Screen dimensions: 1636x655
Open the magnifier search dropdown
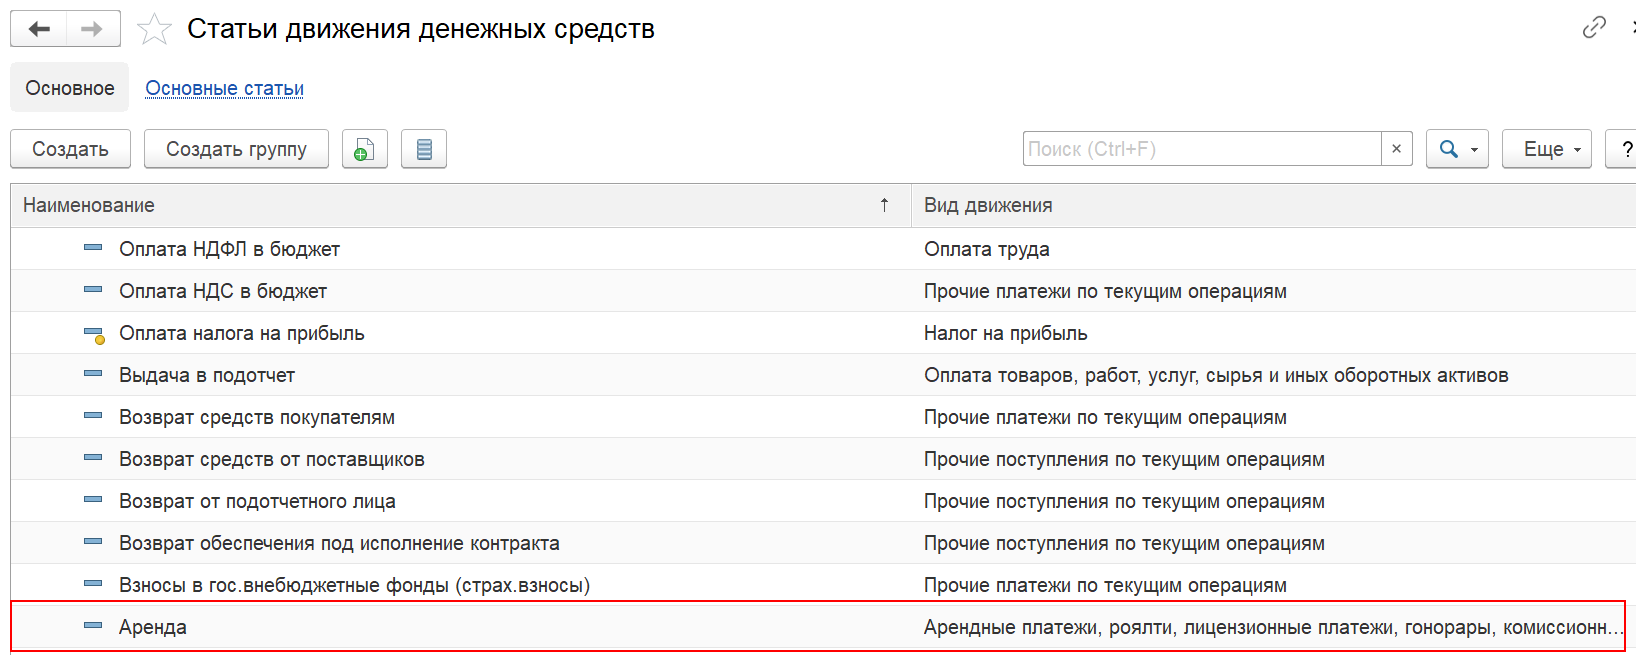tap(1457, 149)
